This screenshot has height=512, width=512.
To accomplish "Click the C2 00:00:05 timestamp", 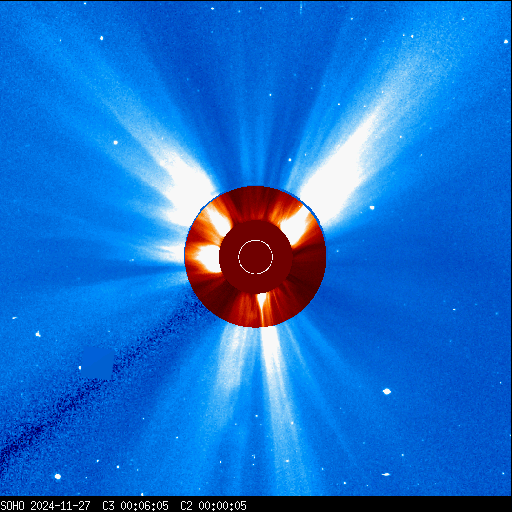I will click(213, 506).
